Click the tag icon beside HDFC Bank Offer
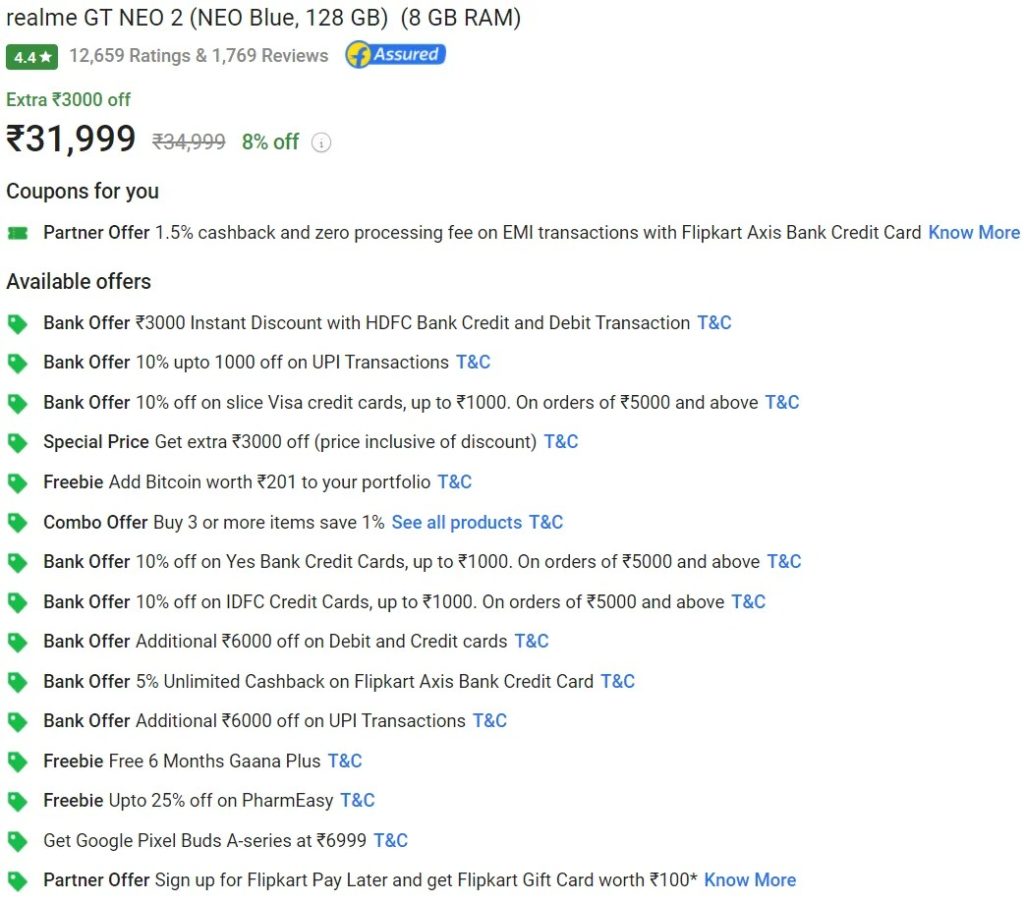Viewport: 1024px width, 903px height. pyautogui.click(x=17, y=322)
